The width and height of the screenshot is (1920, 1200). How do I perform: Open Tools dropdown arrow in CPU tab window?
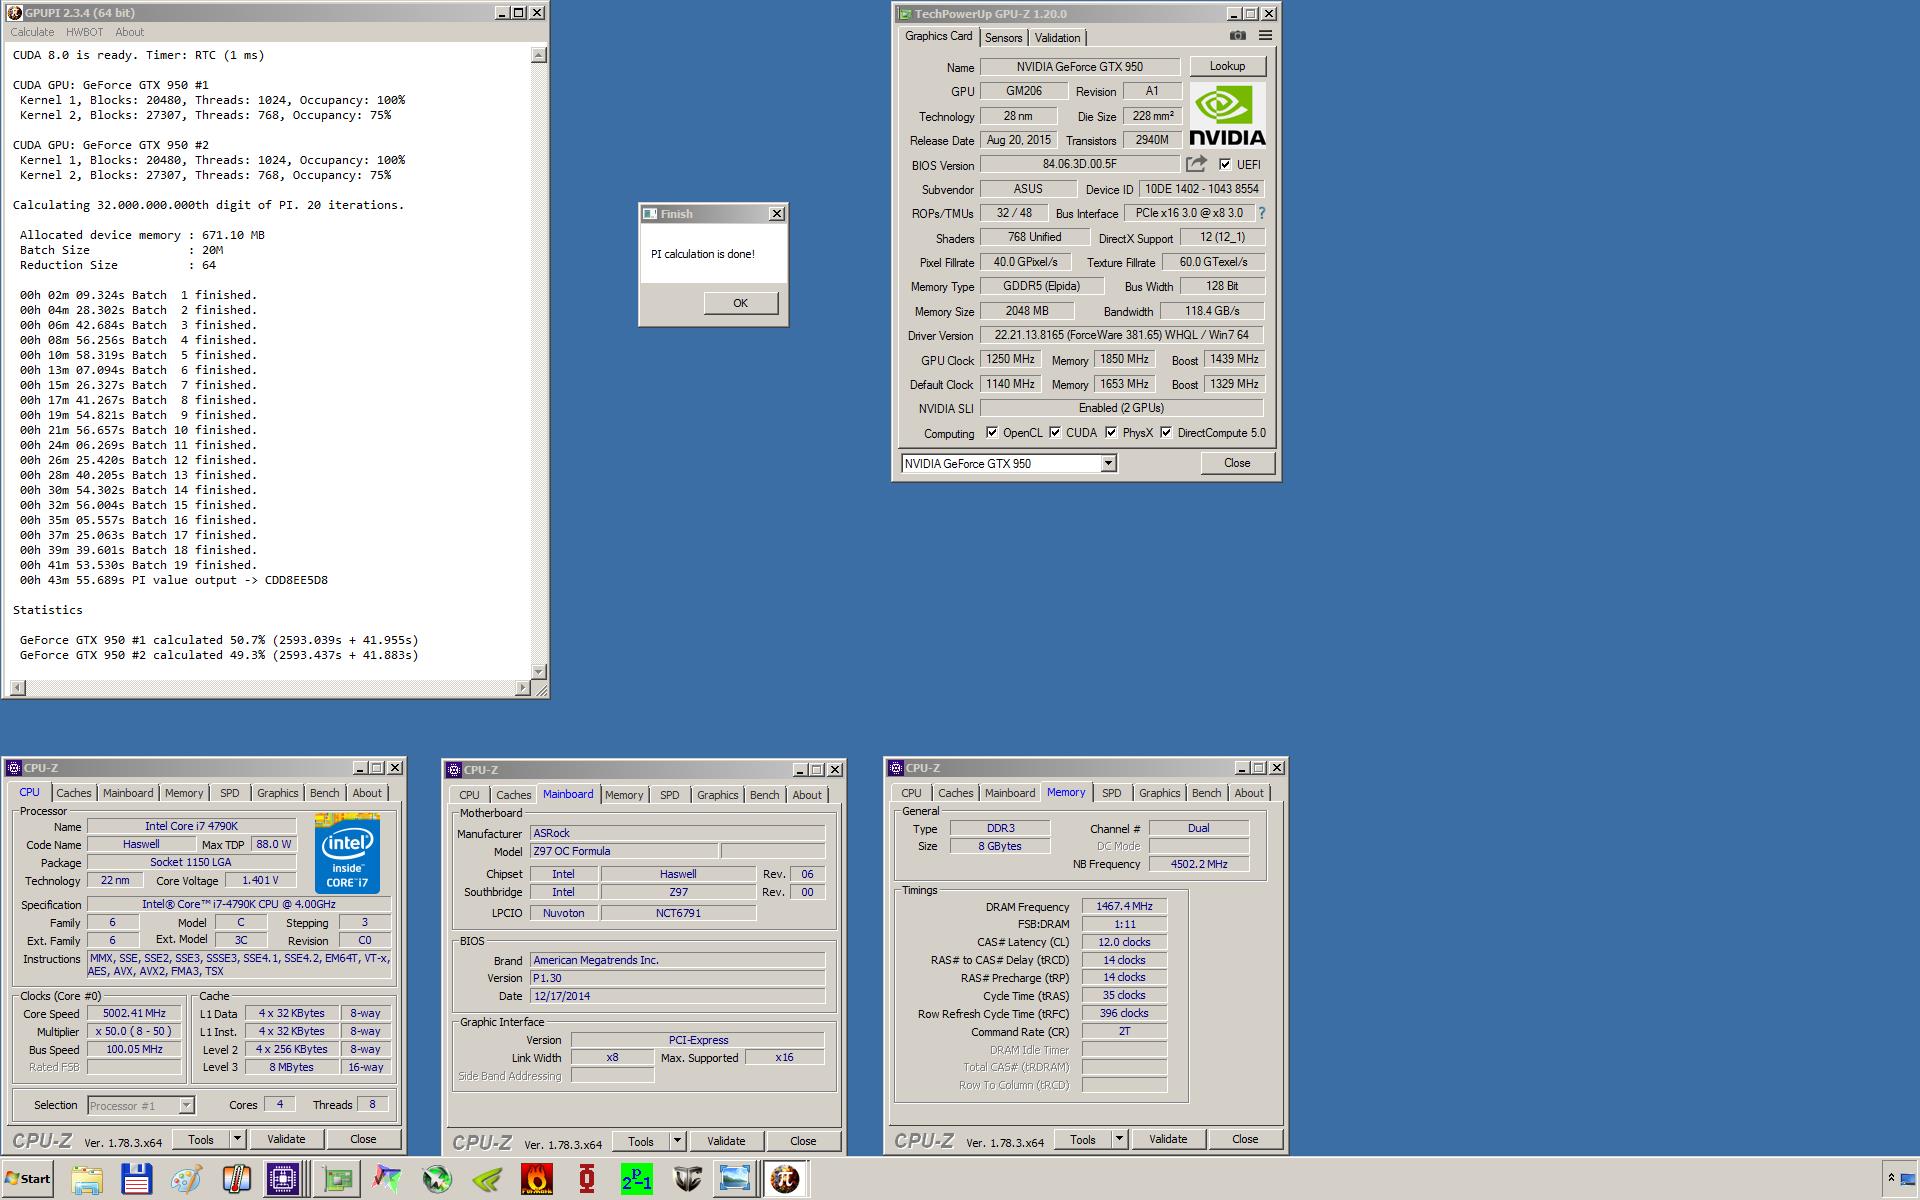[x=237, y=1139]
